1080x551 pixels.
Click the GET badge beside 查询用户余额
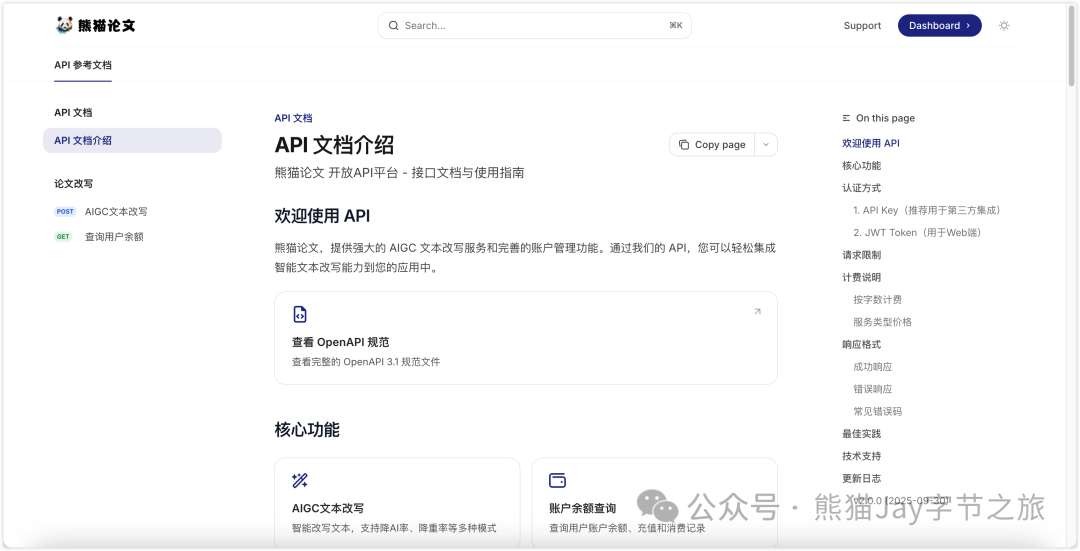point(63,236)
